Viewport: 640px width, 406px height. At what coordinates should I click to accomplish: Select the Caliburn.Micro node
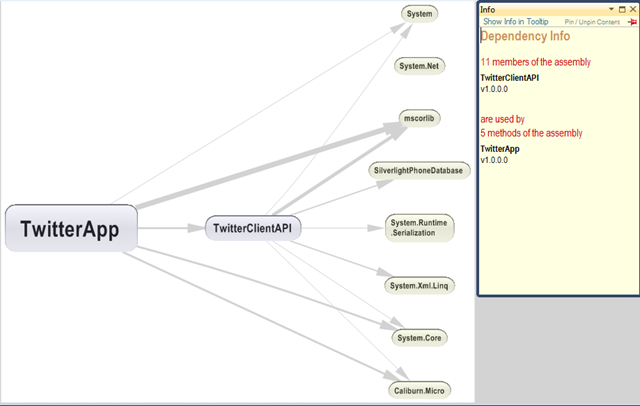(x=420, y=390)
